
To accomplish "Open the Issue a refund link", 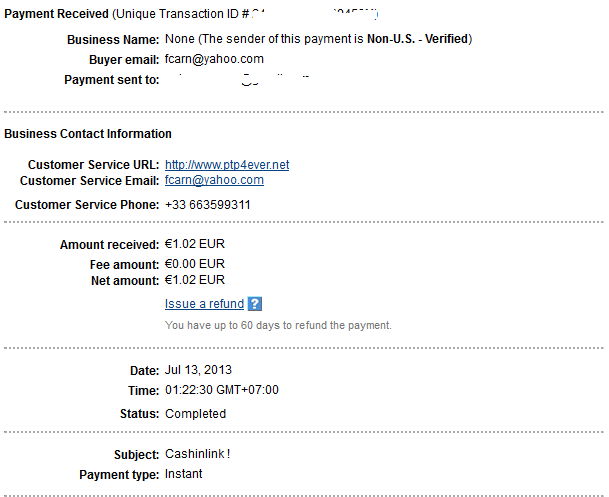I will tap(204, 304).
